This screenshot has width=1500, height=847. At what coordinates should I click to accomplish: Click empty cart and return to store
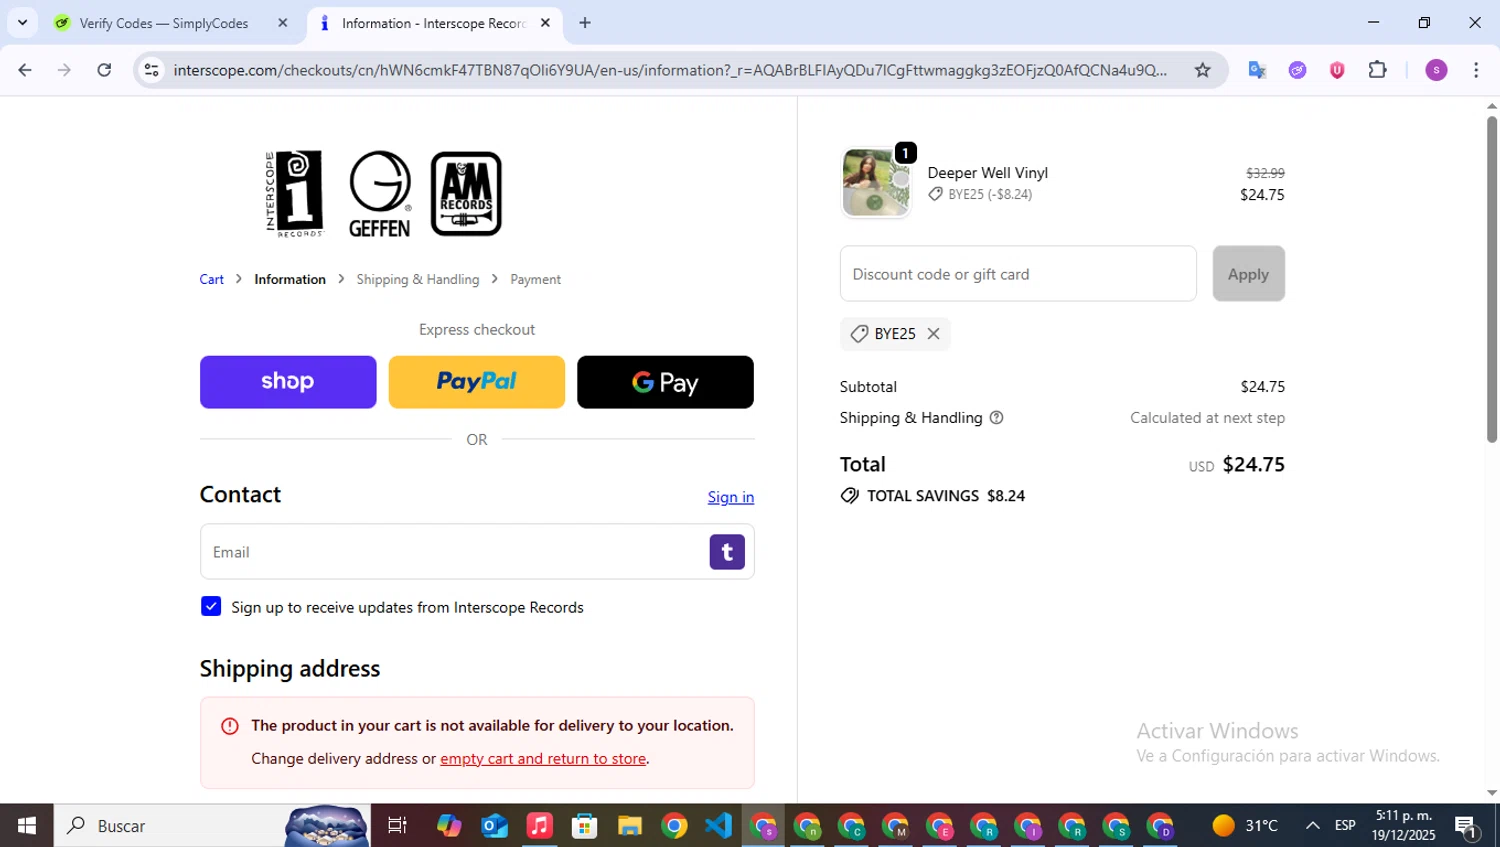543,758
